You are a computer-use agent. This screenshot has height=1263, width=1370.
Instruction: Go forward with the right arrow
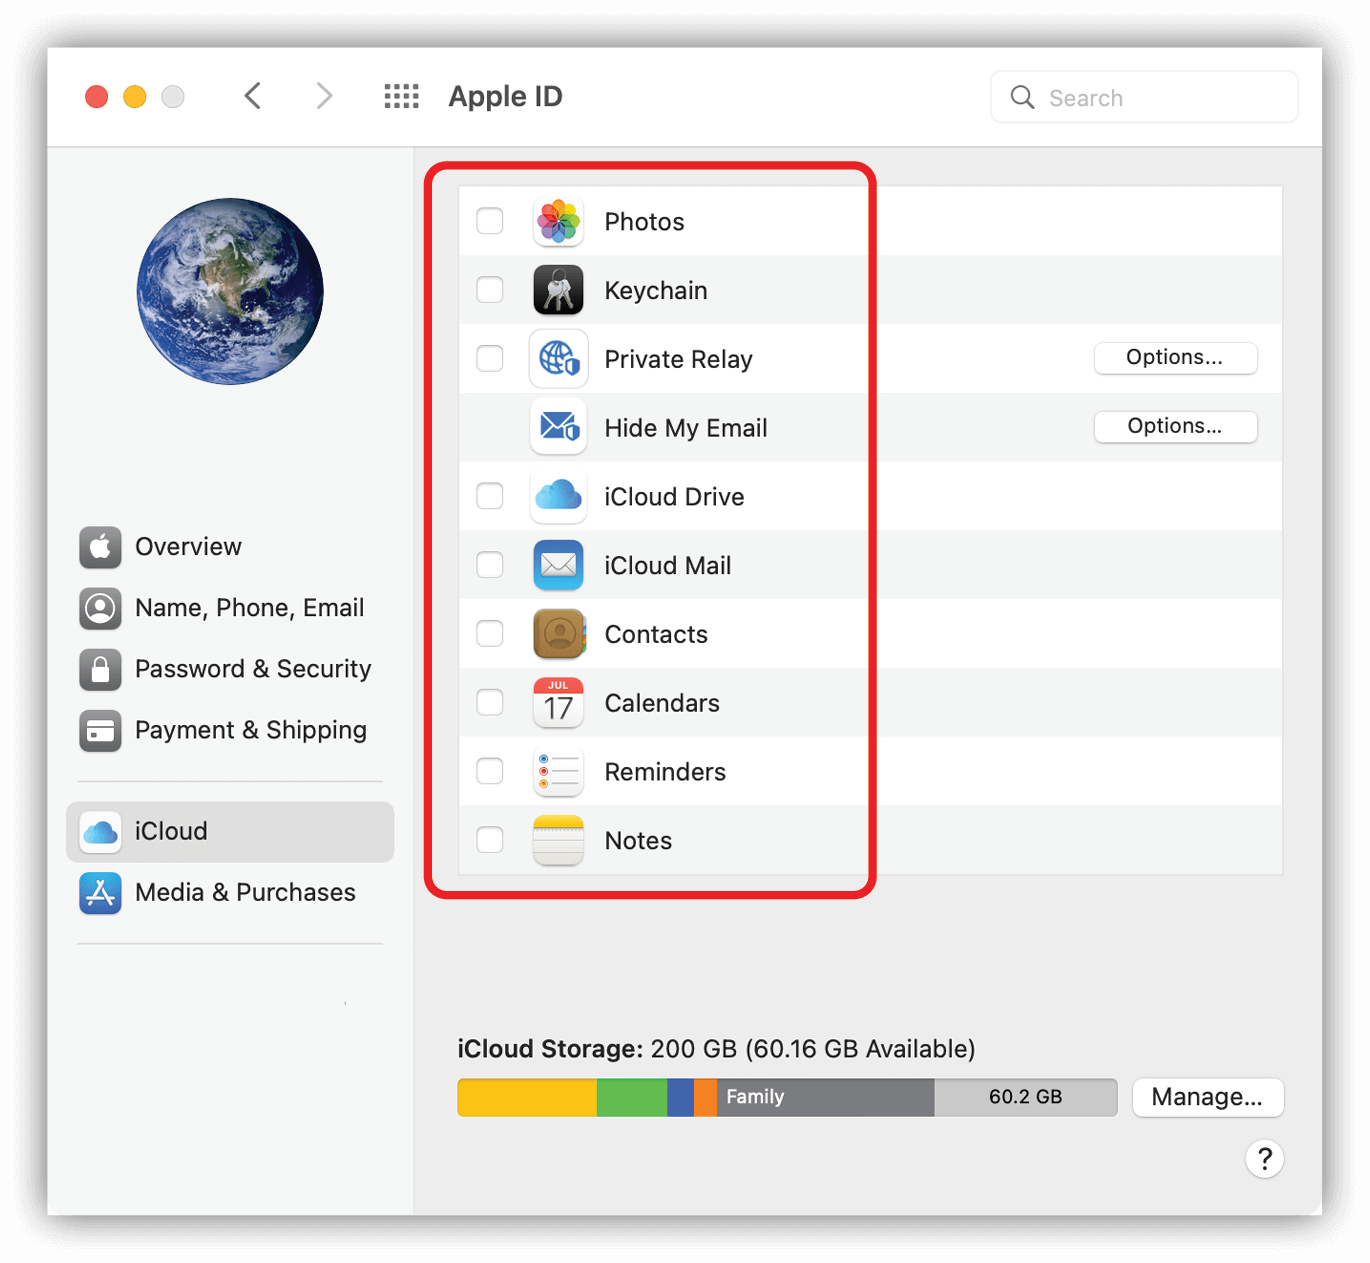pyautogui.click(x=323, y=96)
